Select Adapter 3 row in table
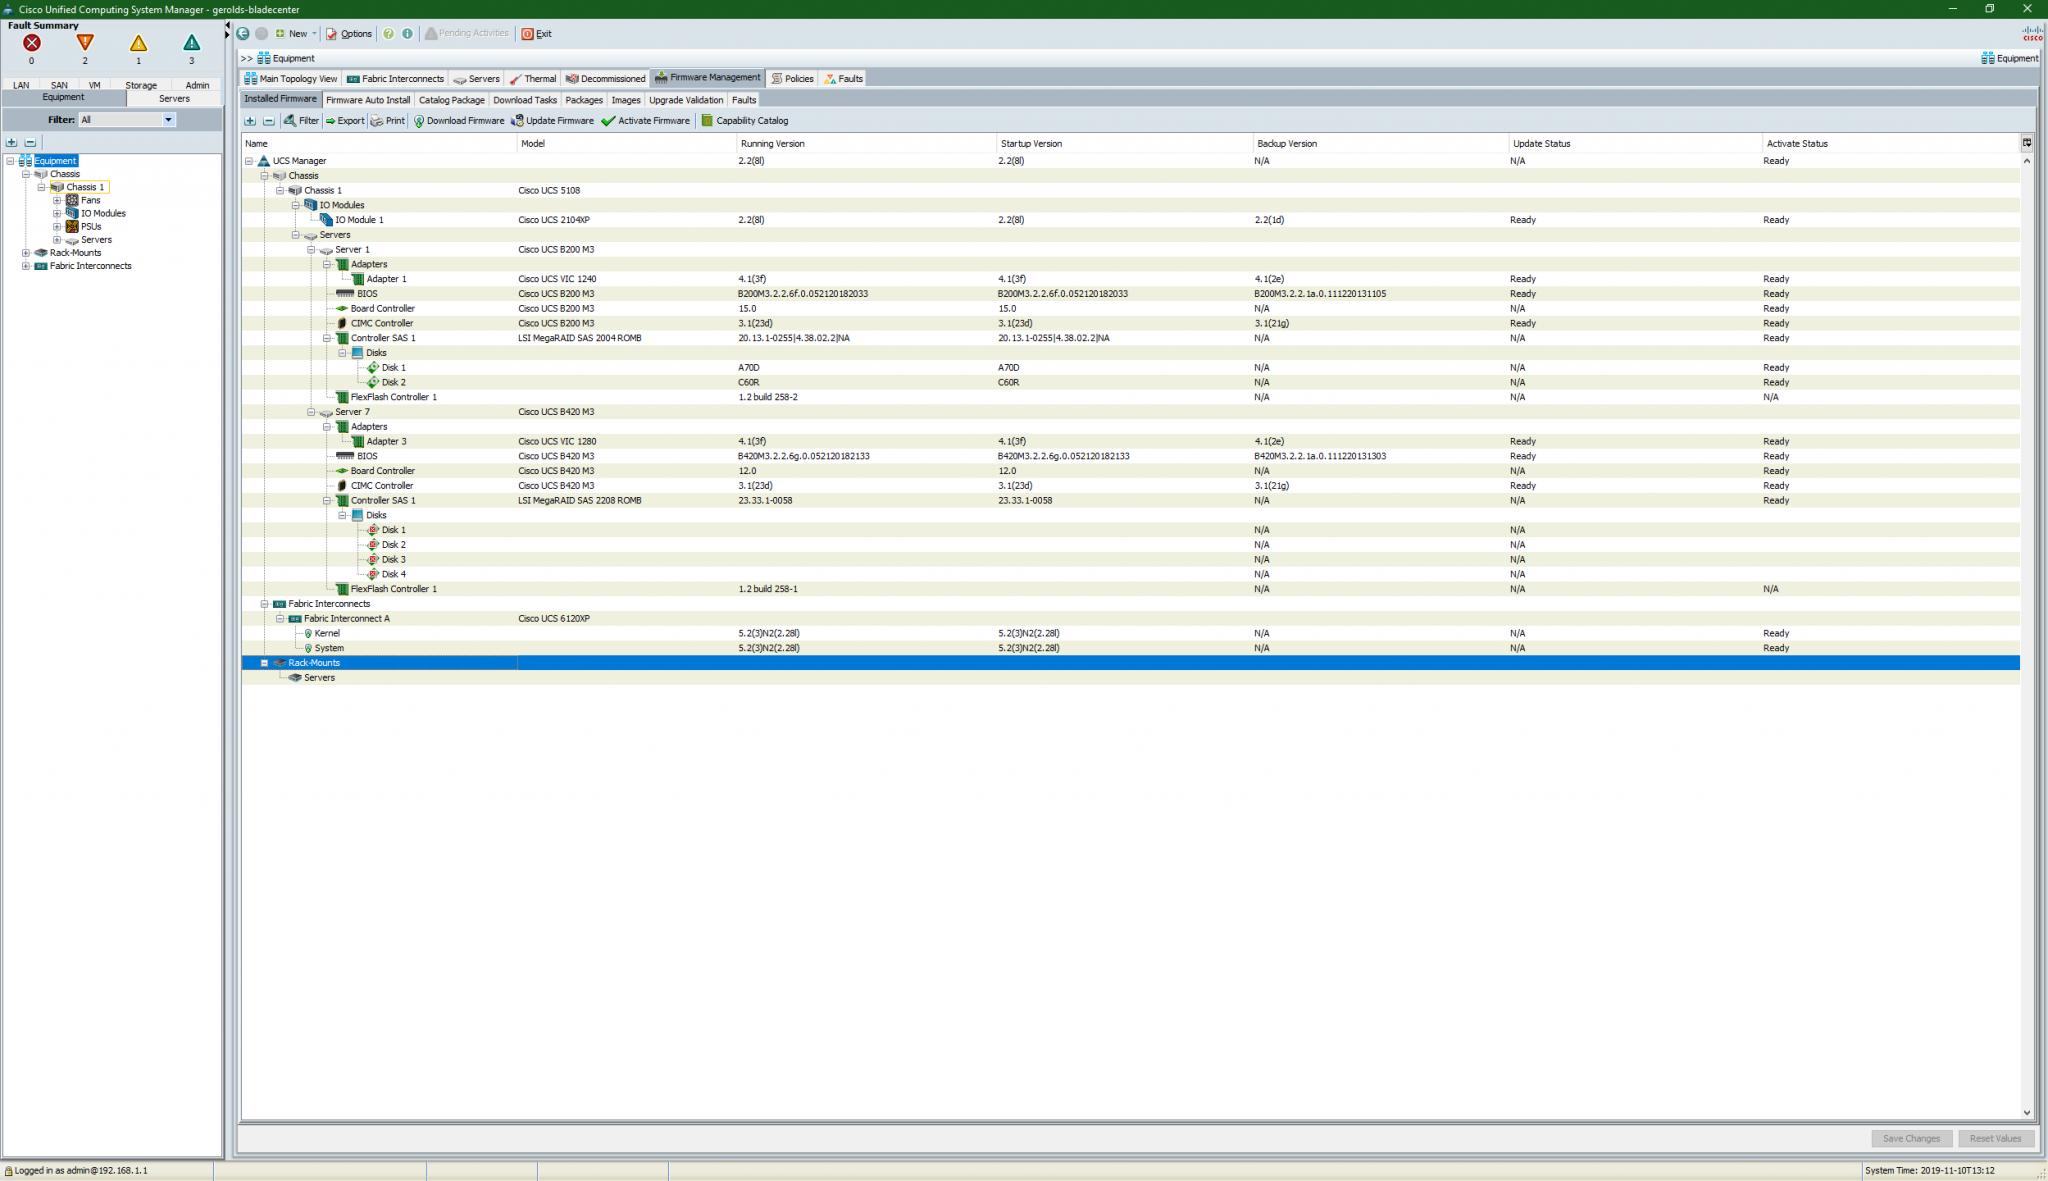This screenshot has width=2048, height=1181. [1130, 441]
